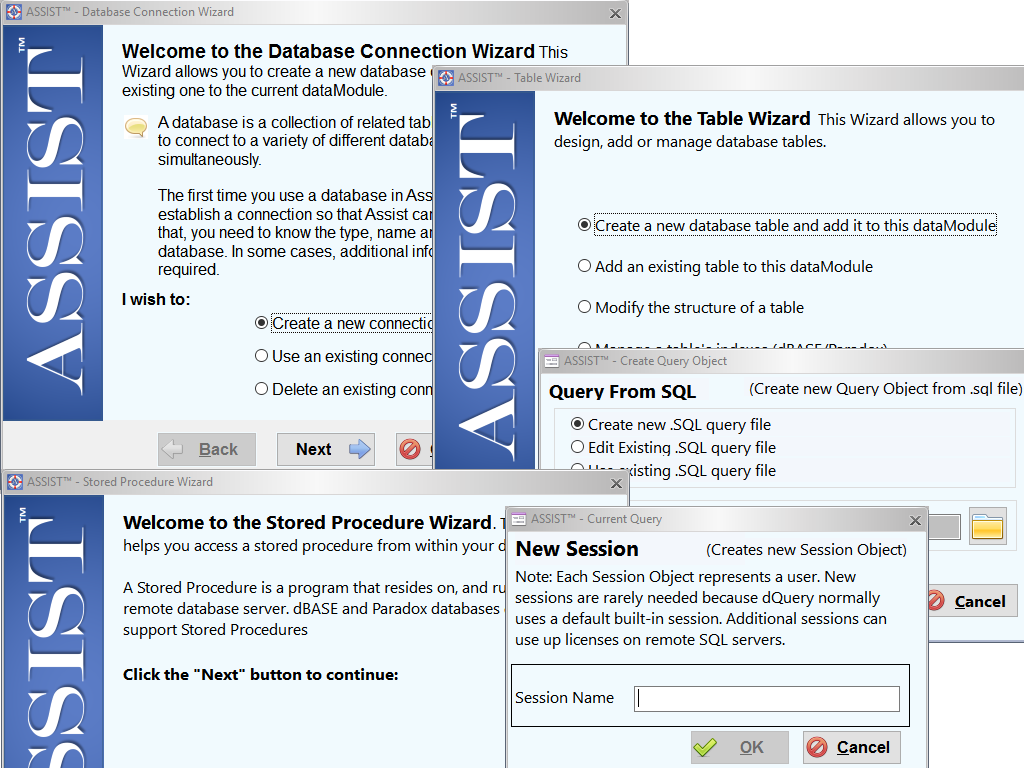This screenshot has width=1024, height=768.
Task: Click 'New Session' heading text
Action: [x=577, y=549]
